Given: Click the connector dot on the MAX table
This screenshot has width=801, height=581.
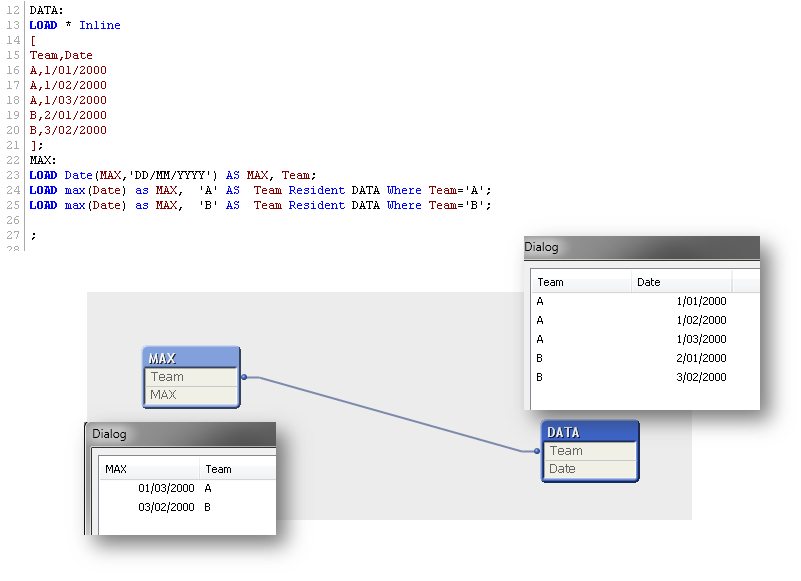Looking at the screenshot, I should [x=244, y=377].
